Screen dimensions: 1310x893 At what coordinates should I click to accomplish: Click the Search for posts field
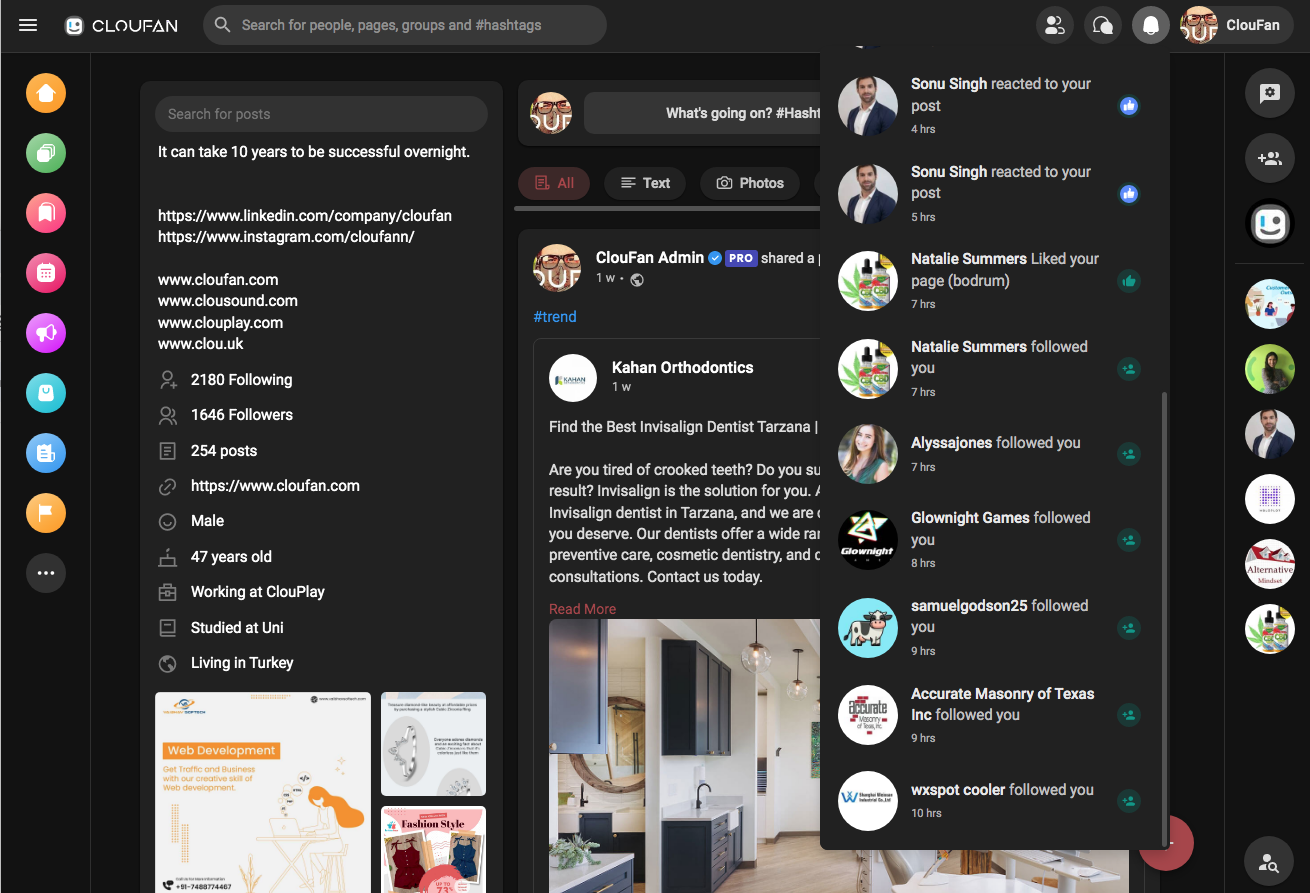[321, 114]
